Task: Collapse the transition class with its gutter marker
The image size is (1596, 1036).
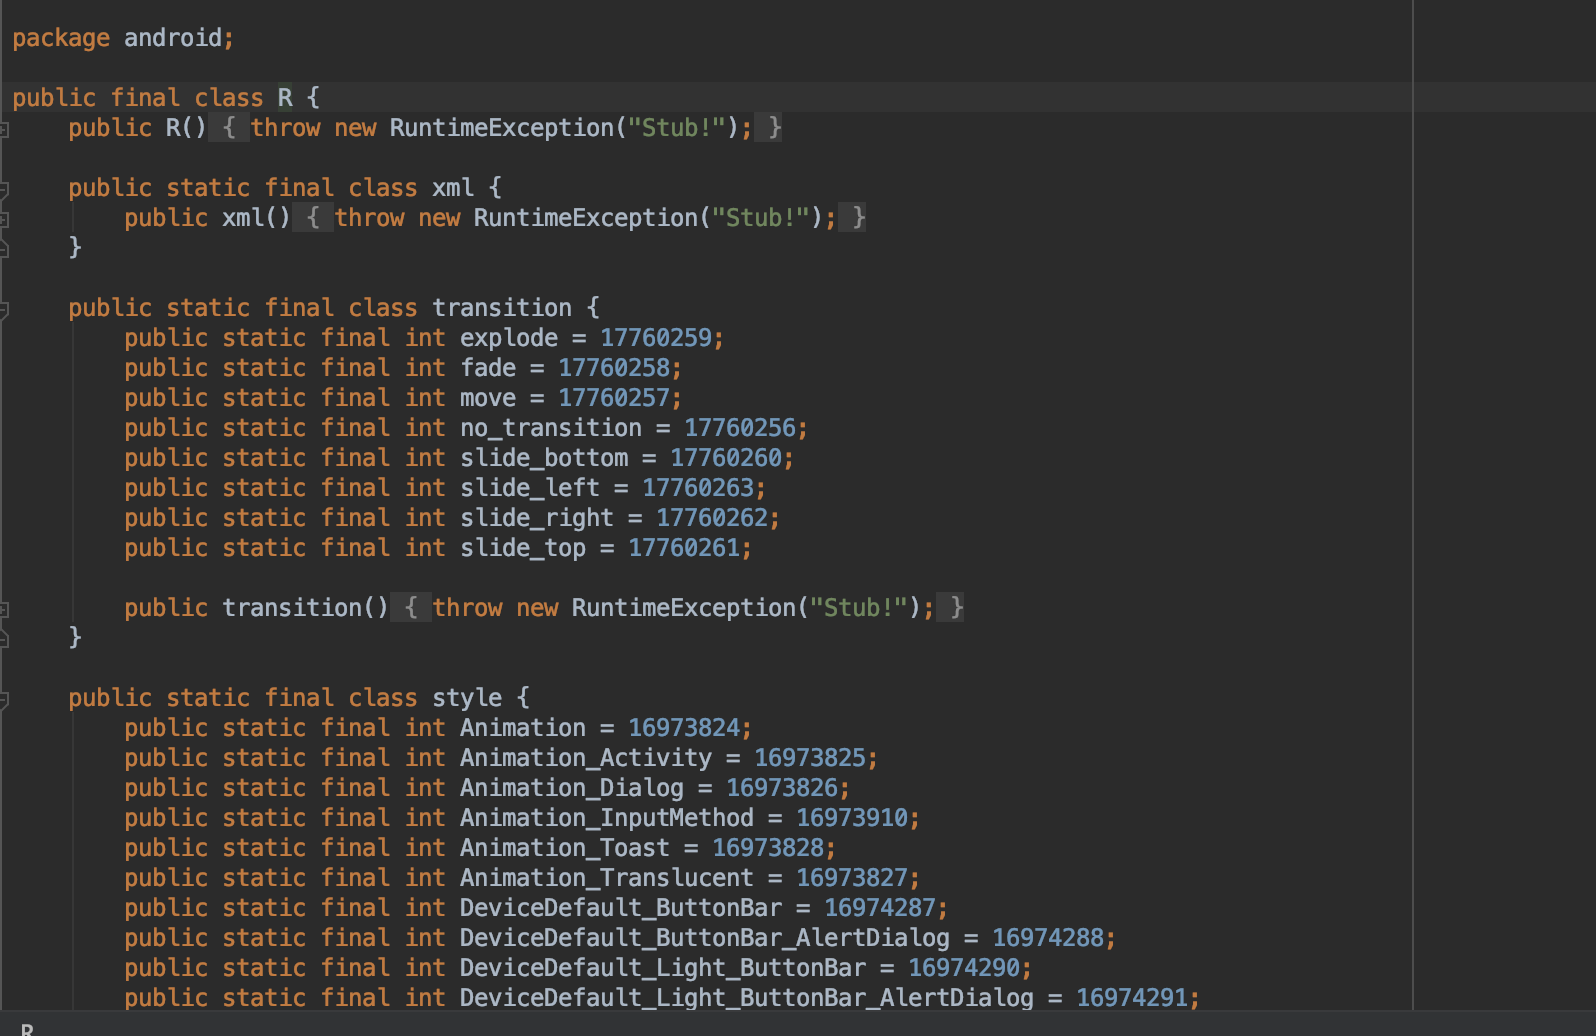Action: pyautogui.click(x=4, y=309)
